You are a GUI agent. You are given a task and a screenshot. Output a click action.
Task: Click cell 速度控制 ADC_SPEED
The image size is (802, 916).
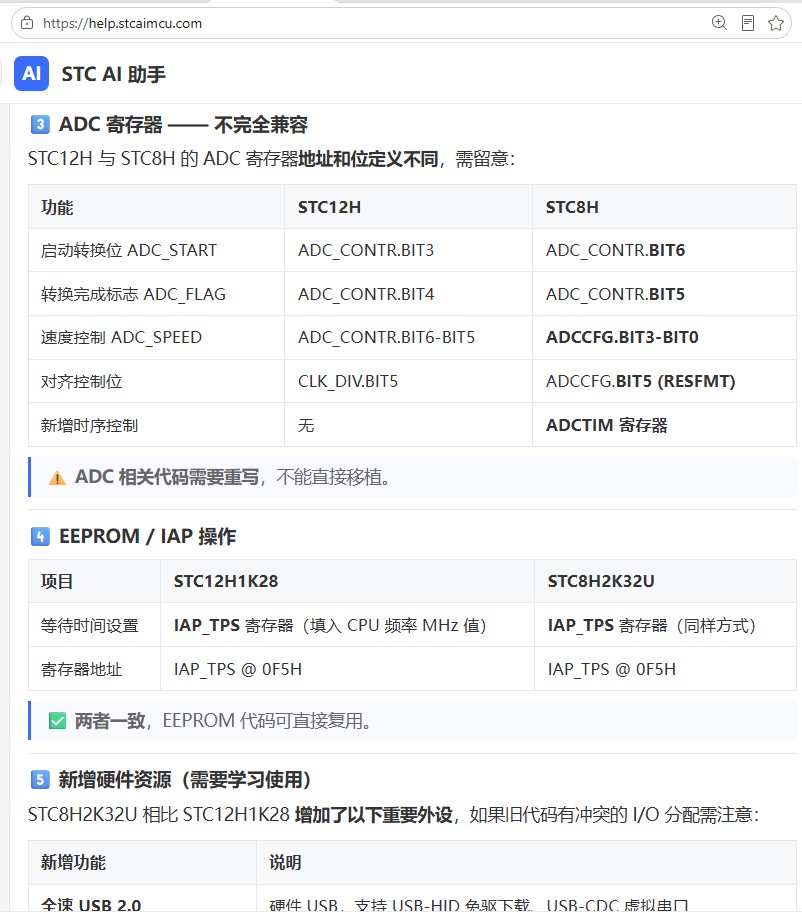[156, 338]
